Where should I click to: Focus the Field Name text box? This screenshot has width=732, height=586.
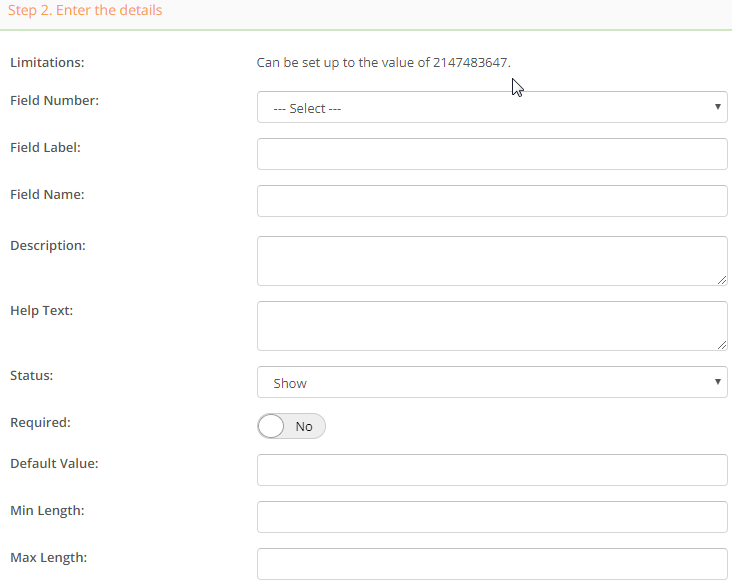[491, 201]
